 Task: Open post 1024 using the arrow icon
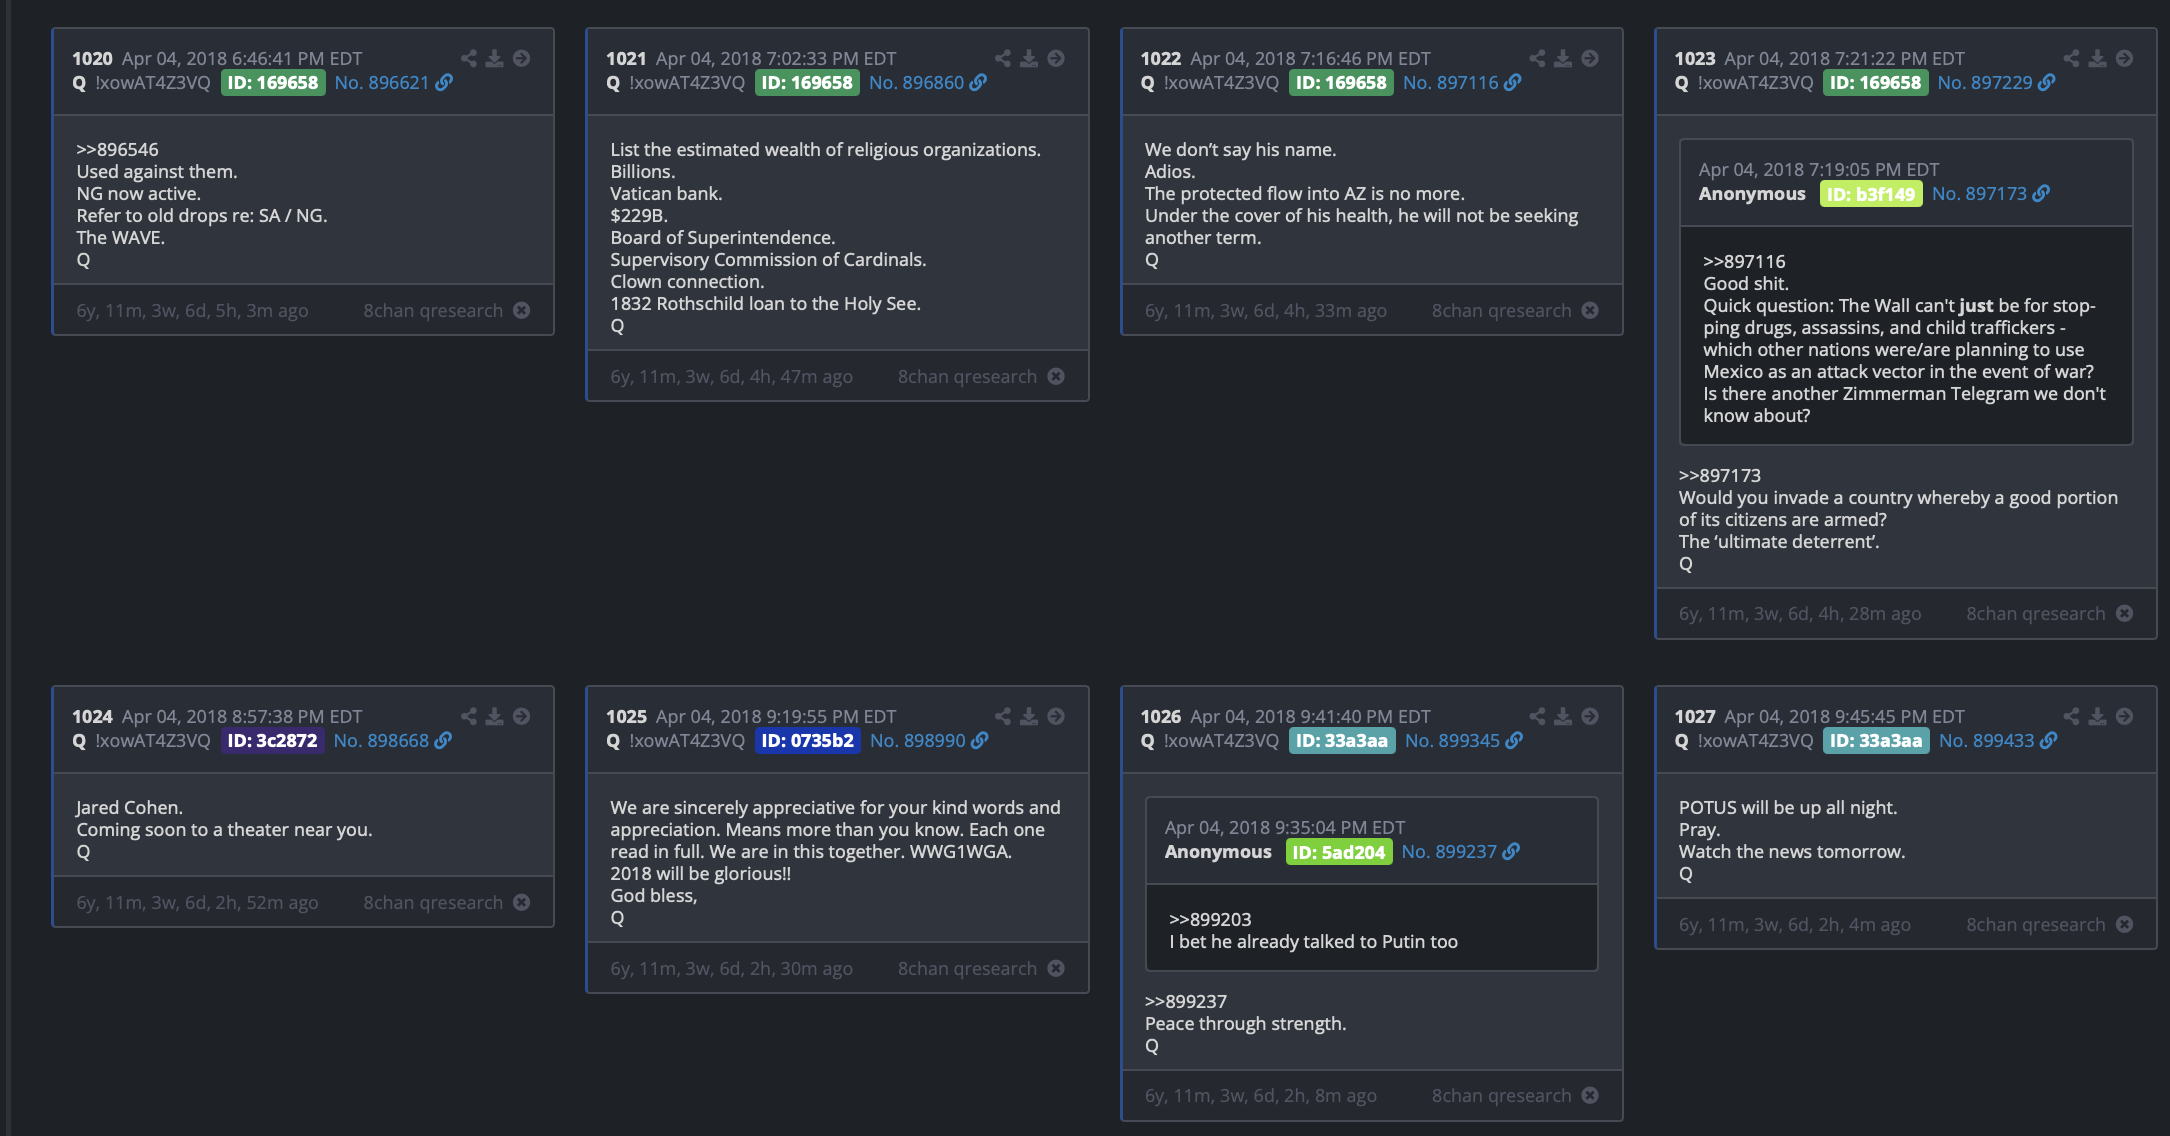pos(522,717)
